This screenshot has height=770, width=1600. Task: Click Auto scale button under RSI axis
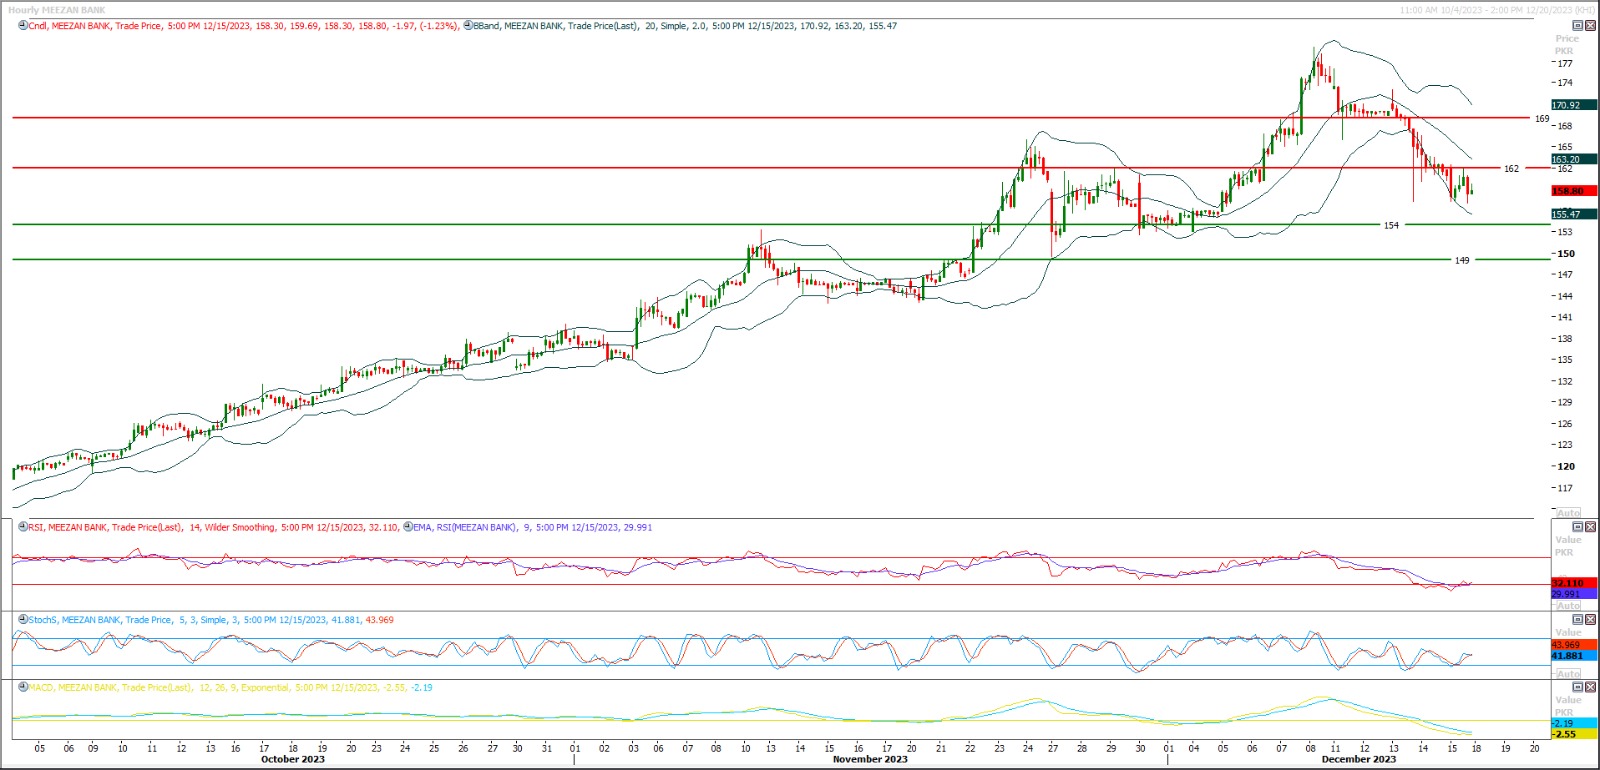click(x=1569, y=606)
